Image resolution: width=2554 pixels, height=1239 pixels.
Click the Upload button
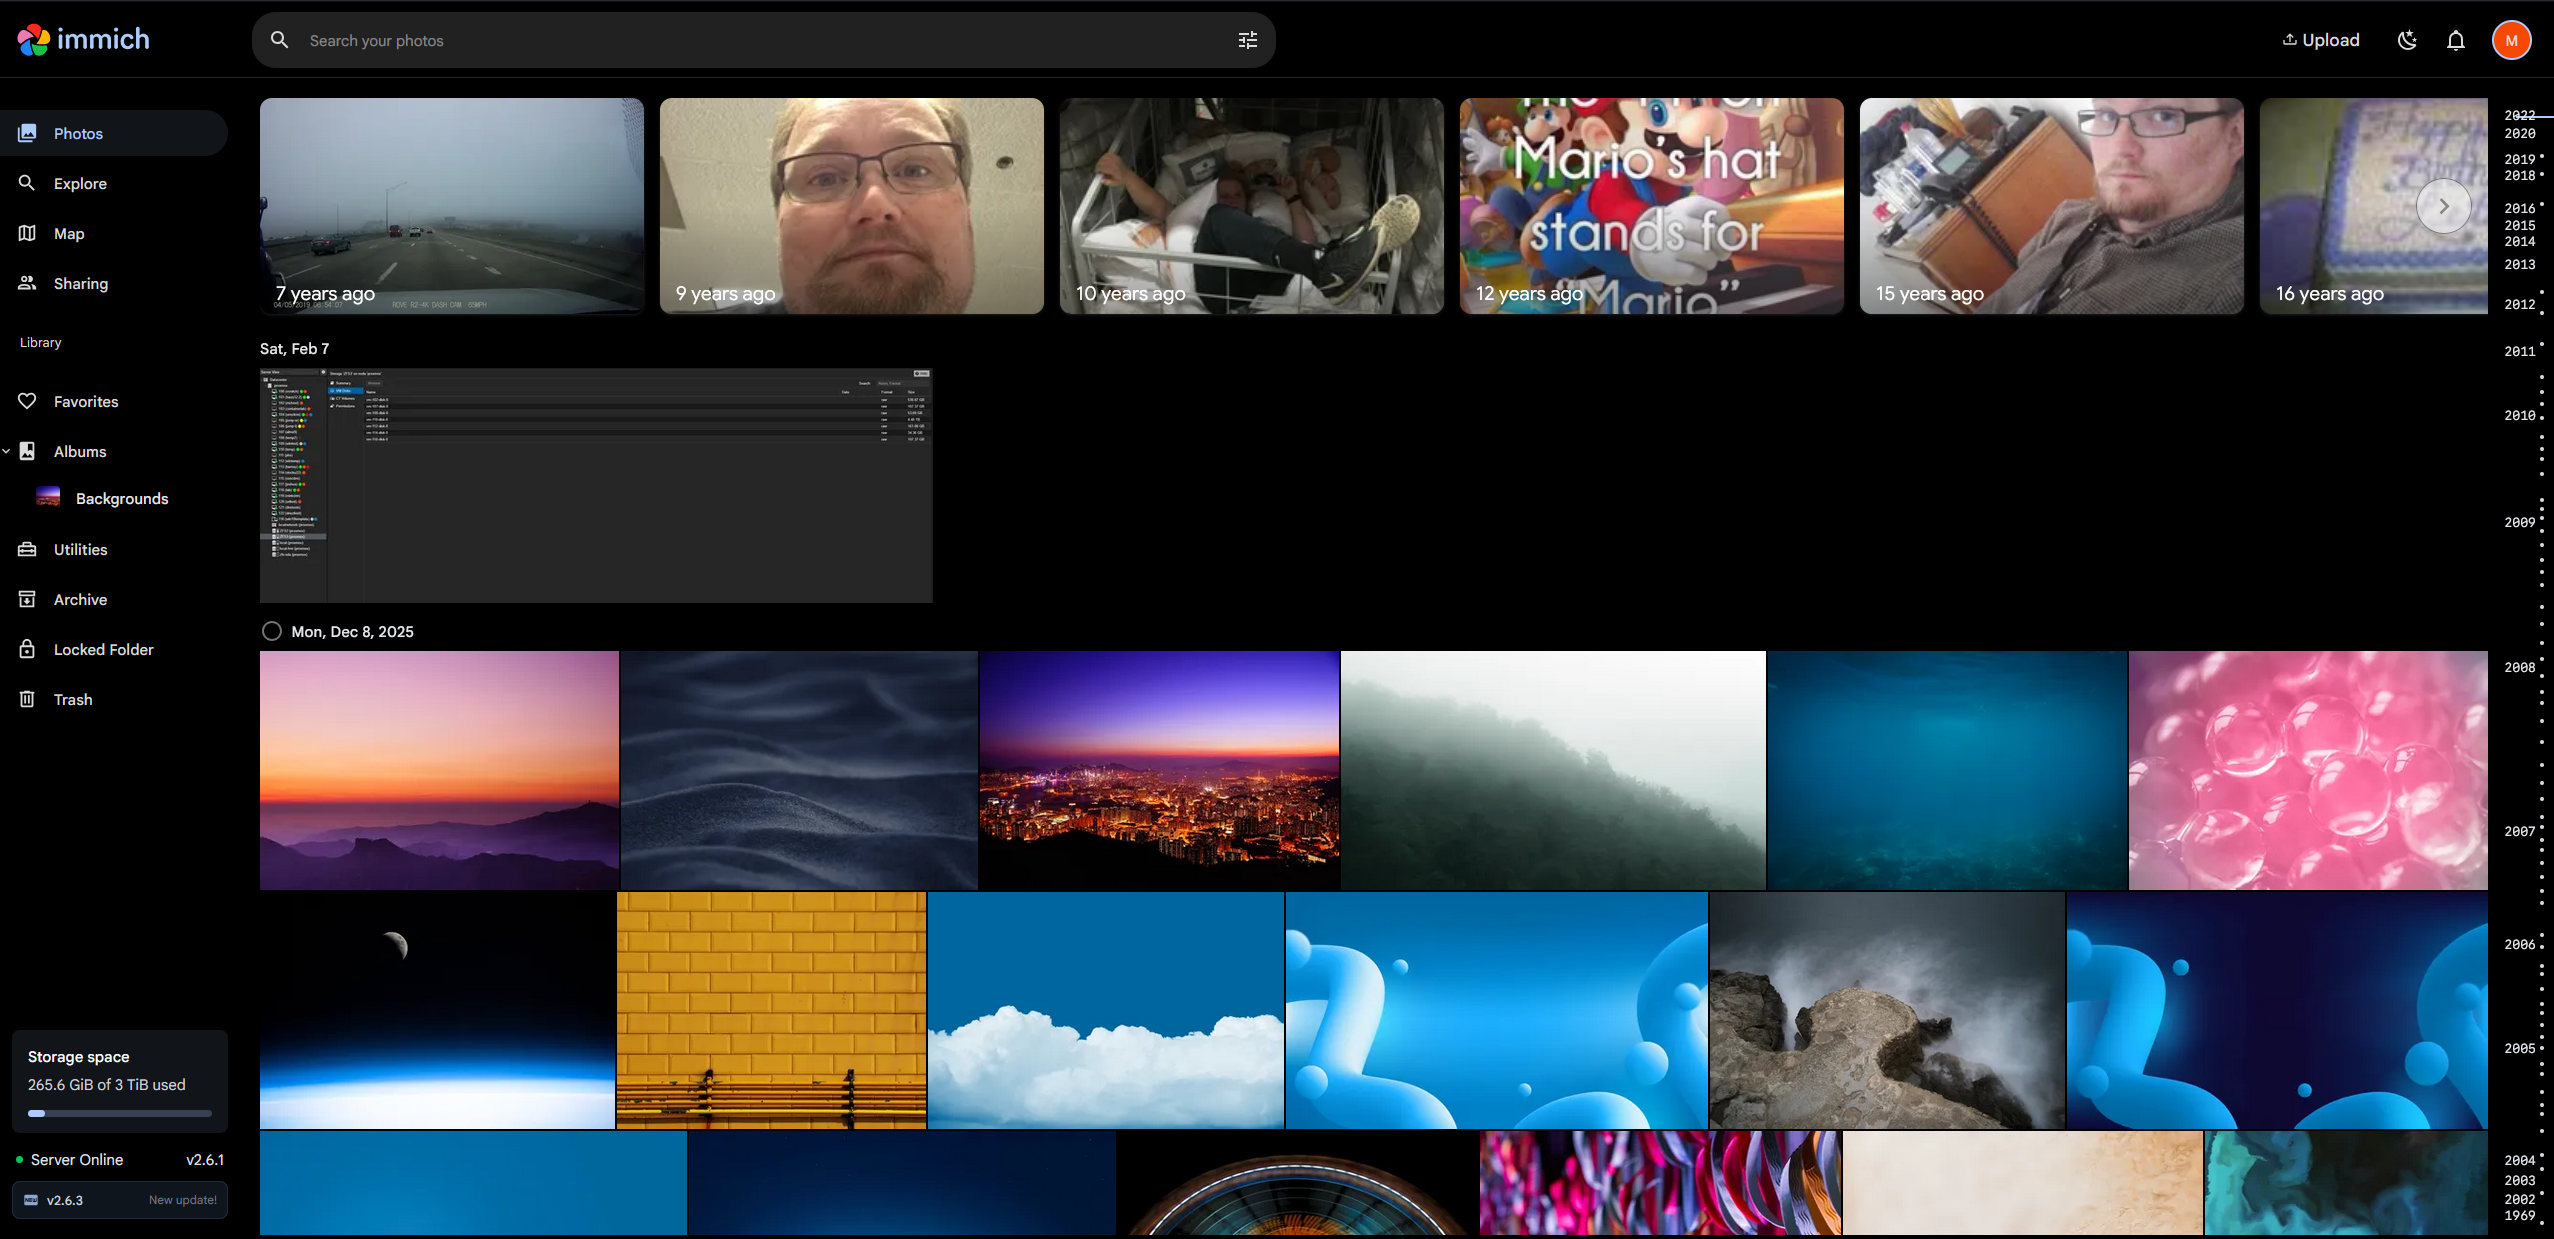click(2321, 40)
